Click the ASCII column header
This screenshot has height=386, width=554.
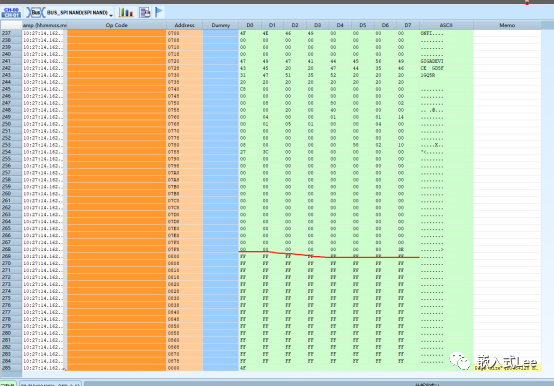coord(446,25)
